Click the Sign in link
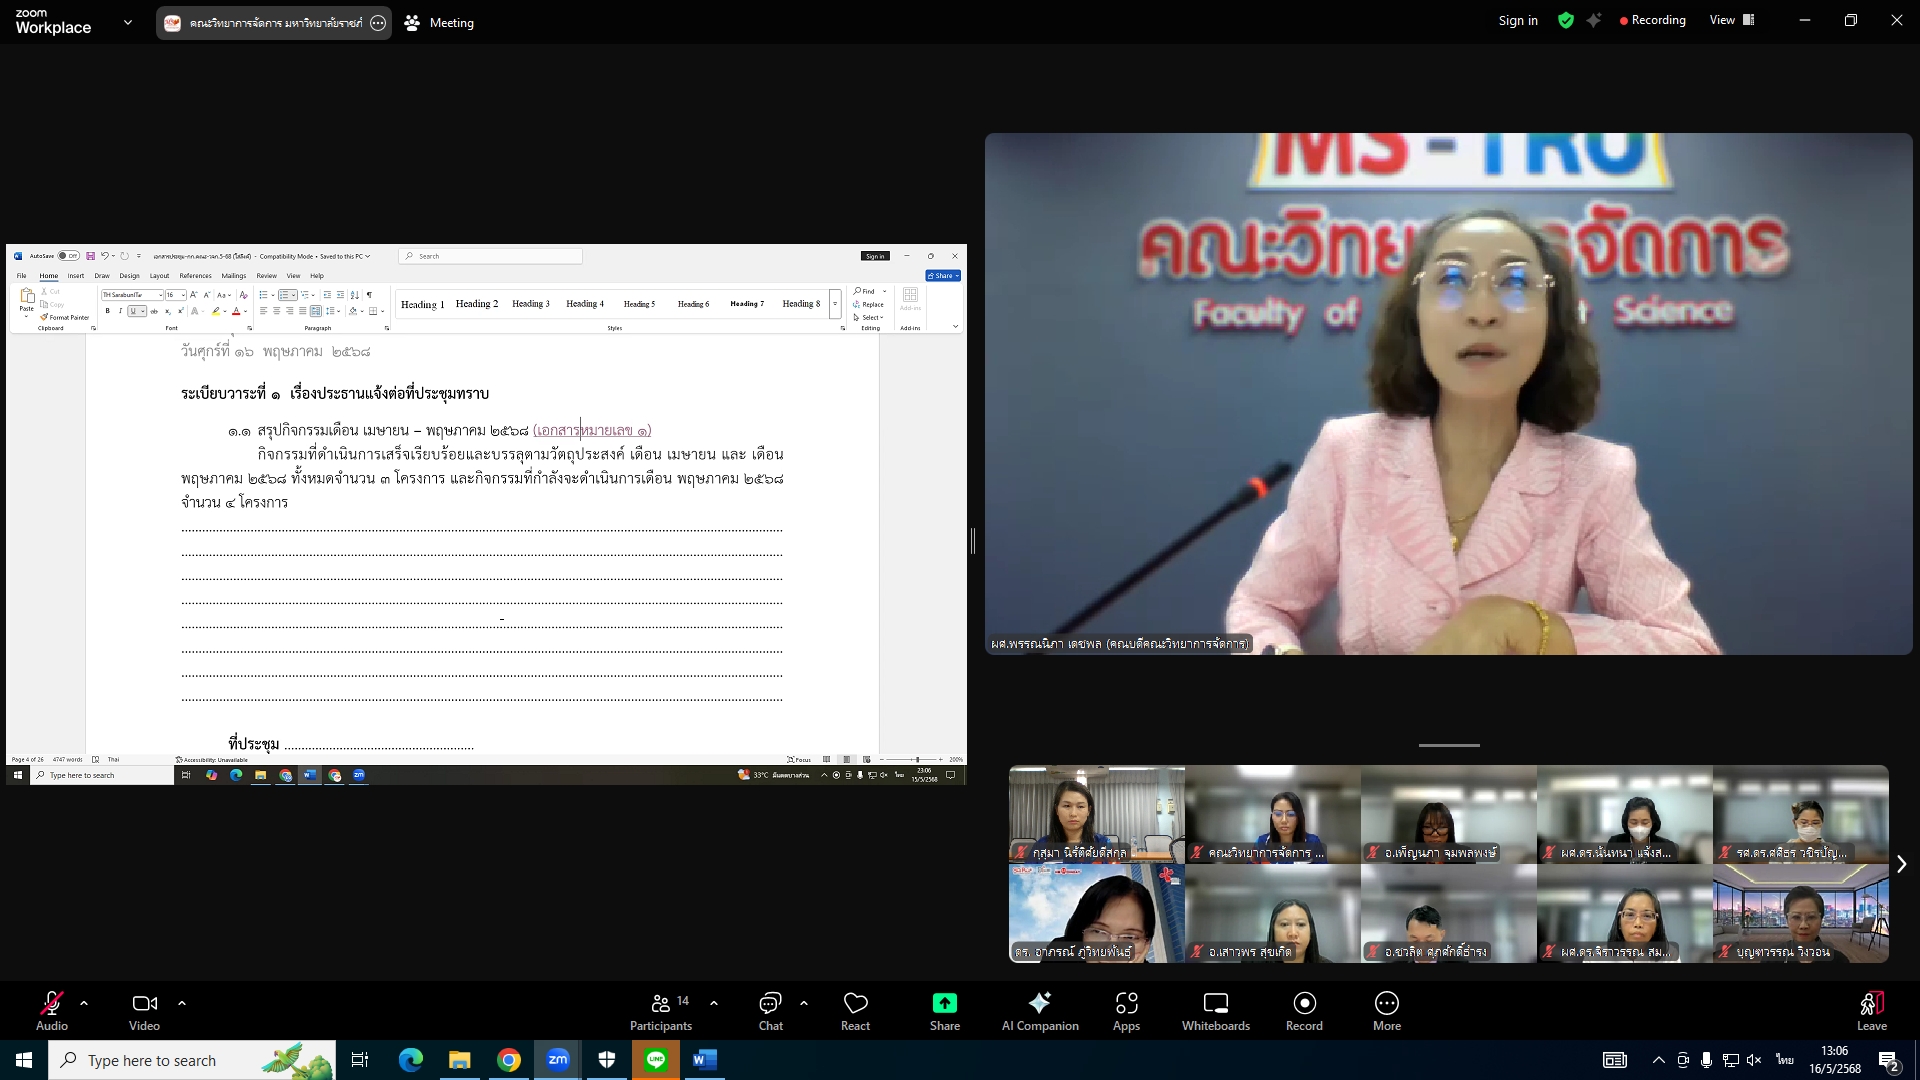The height and width of the screenshot is (1080, 1920). tap(1517, 20)
